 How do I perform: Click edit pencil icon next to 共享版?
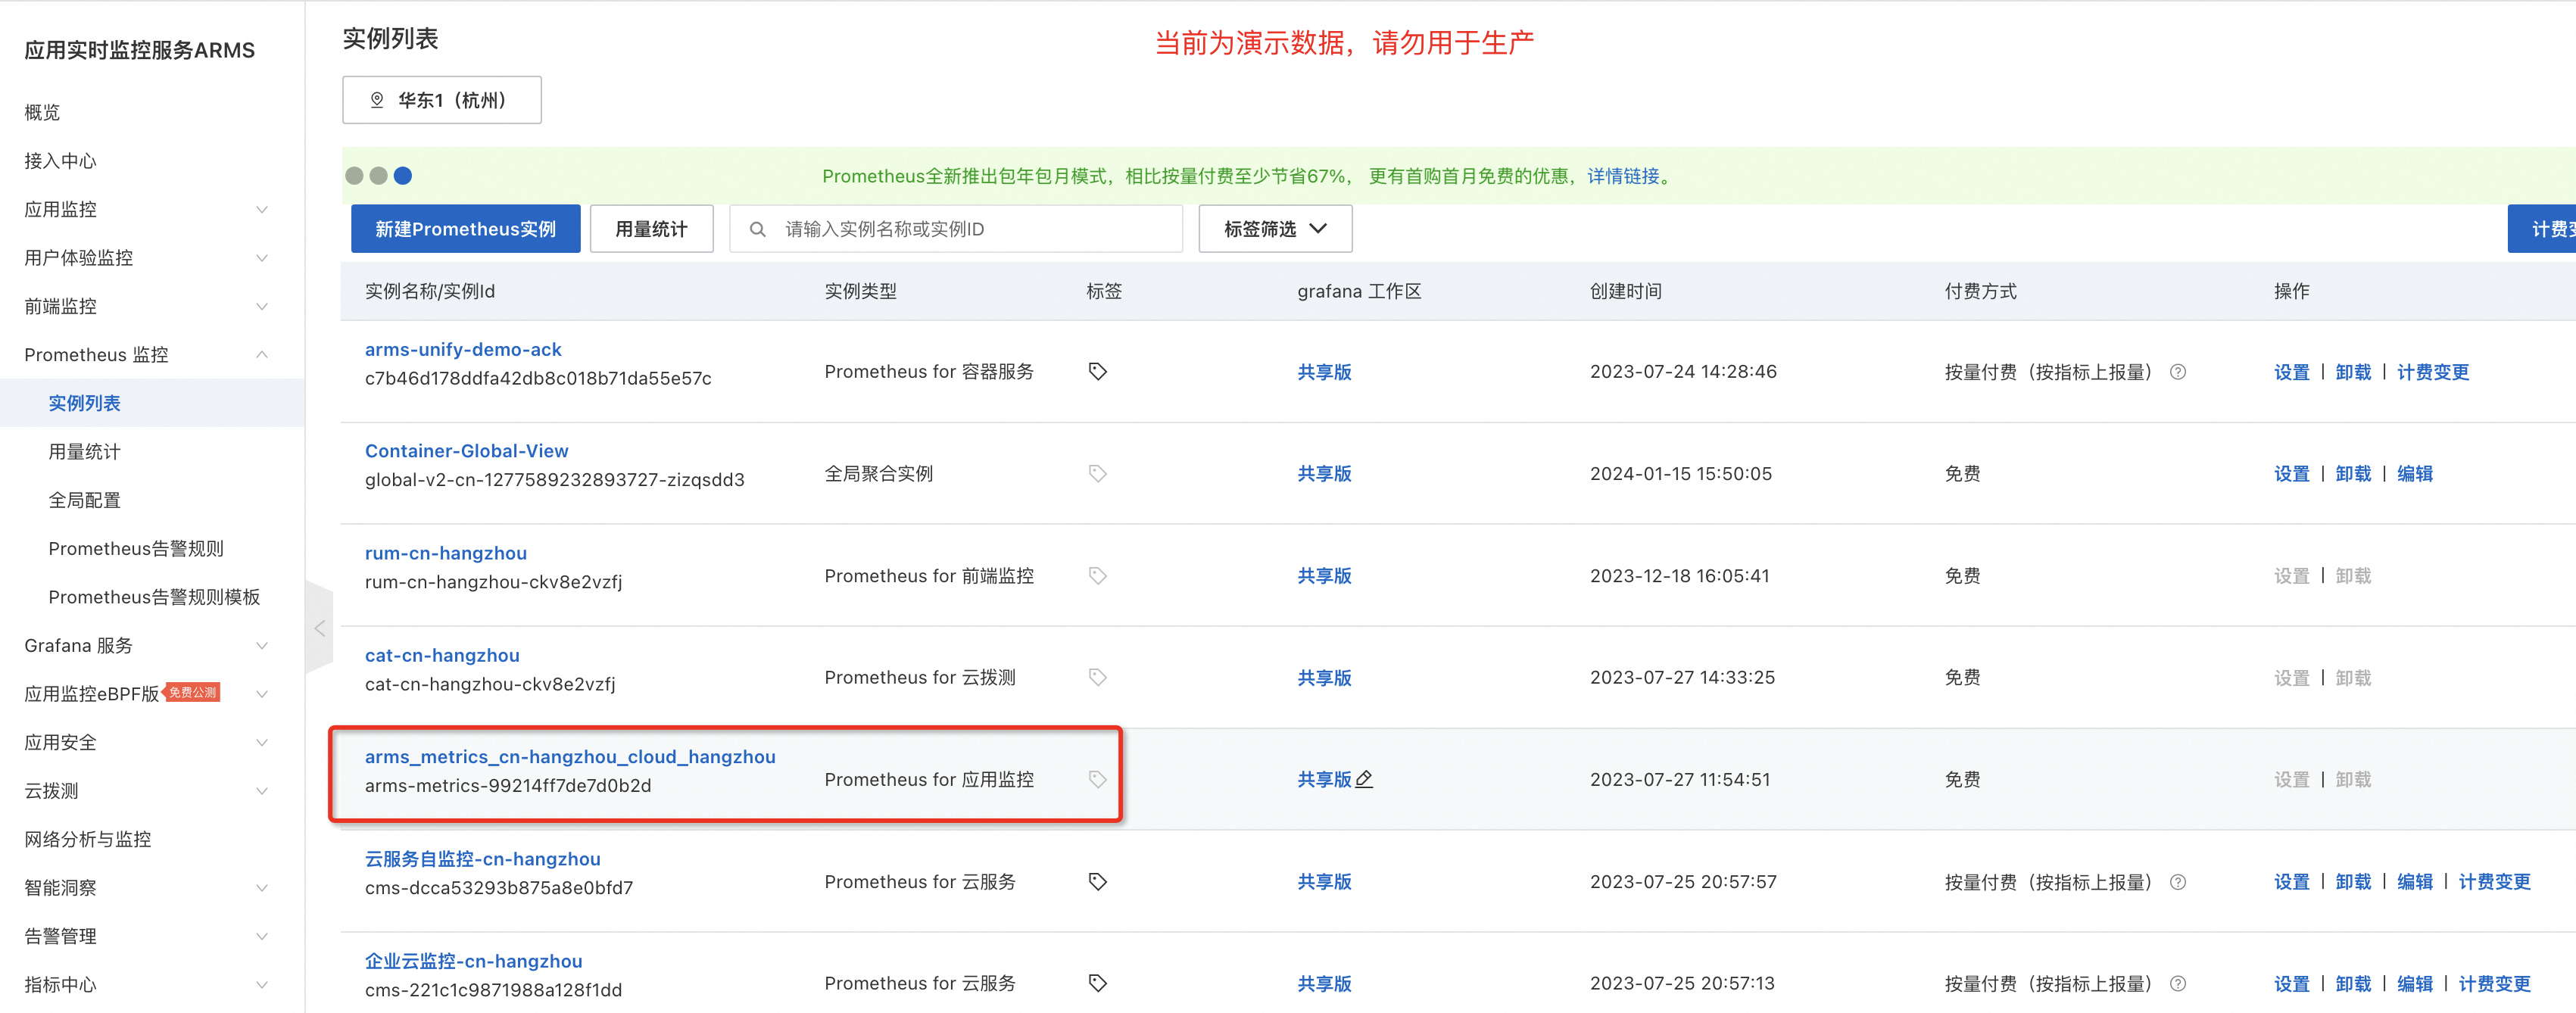1364,779
